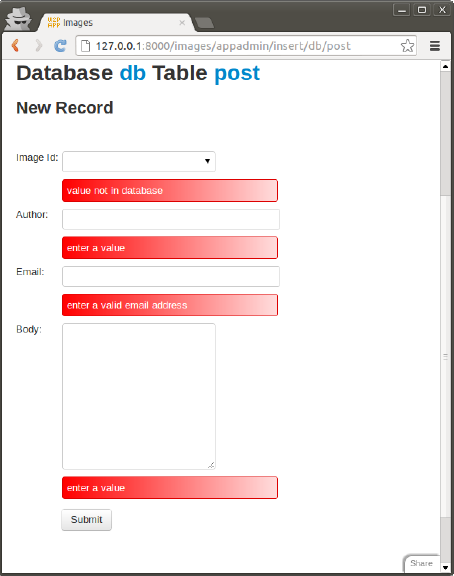
Task: Focus the Email input field
Action: click(171, 276)
